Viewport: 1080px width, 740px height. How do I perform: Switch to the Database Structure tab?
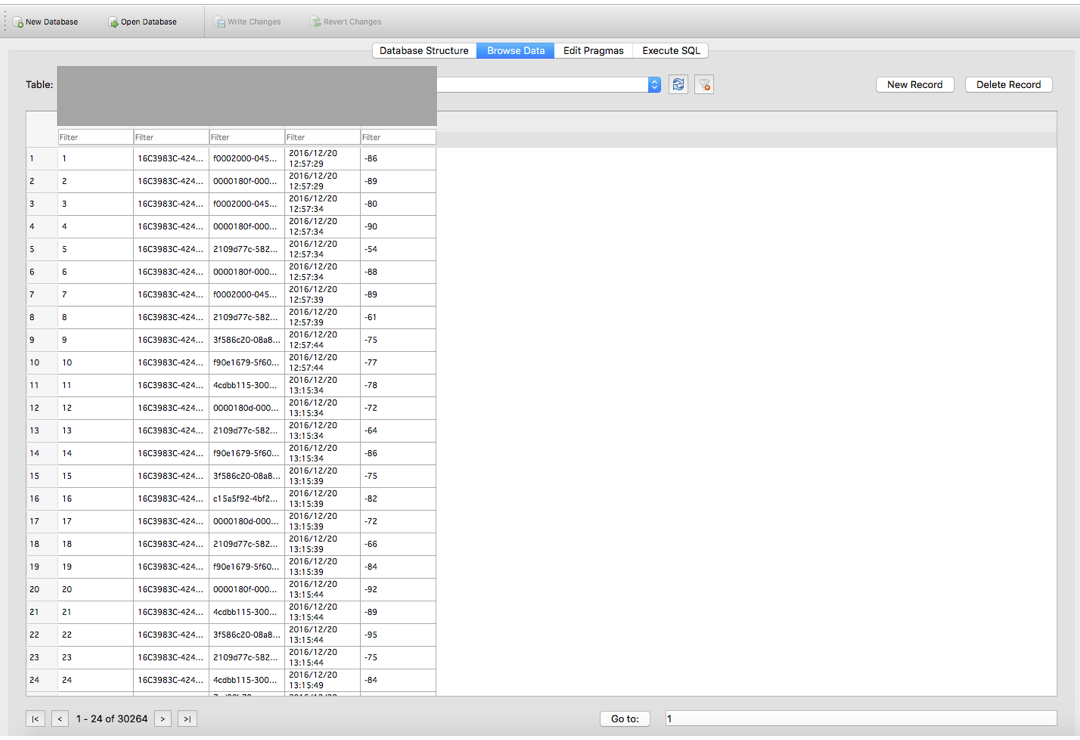(422, 50)
